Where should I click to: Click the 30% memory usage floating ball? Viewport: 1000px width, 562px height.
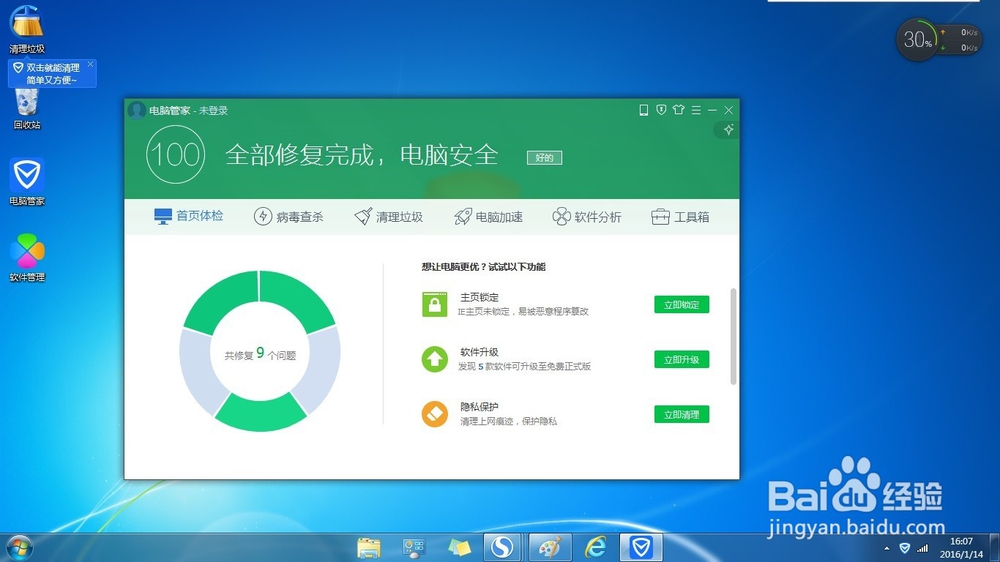918,40
